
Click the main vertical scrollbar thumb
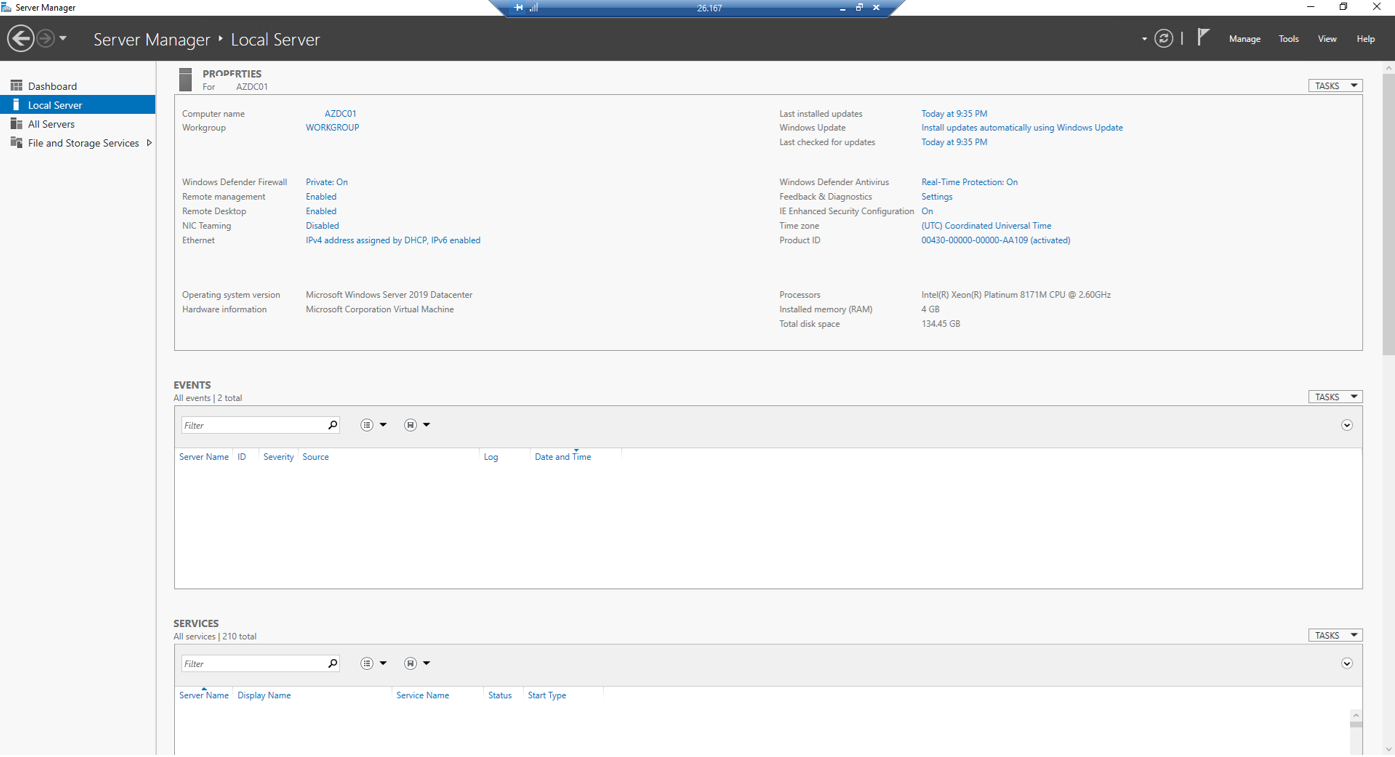click(1389, 214)
